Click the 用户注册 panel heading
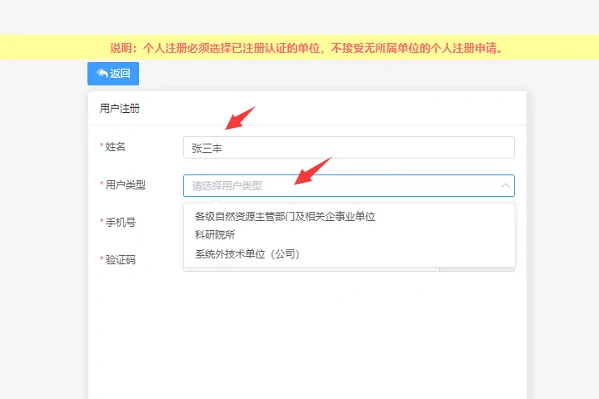Screen dimensions: 599x399 [120, 109]
